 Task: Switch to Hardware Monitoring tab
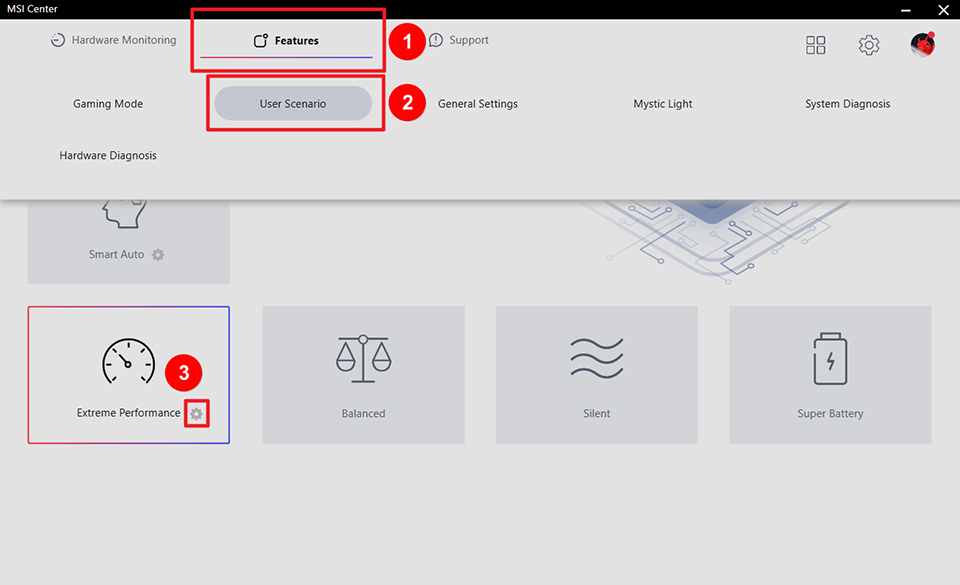coord(113,41)
